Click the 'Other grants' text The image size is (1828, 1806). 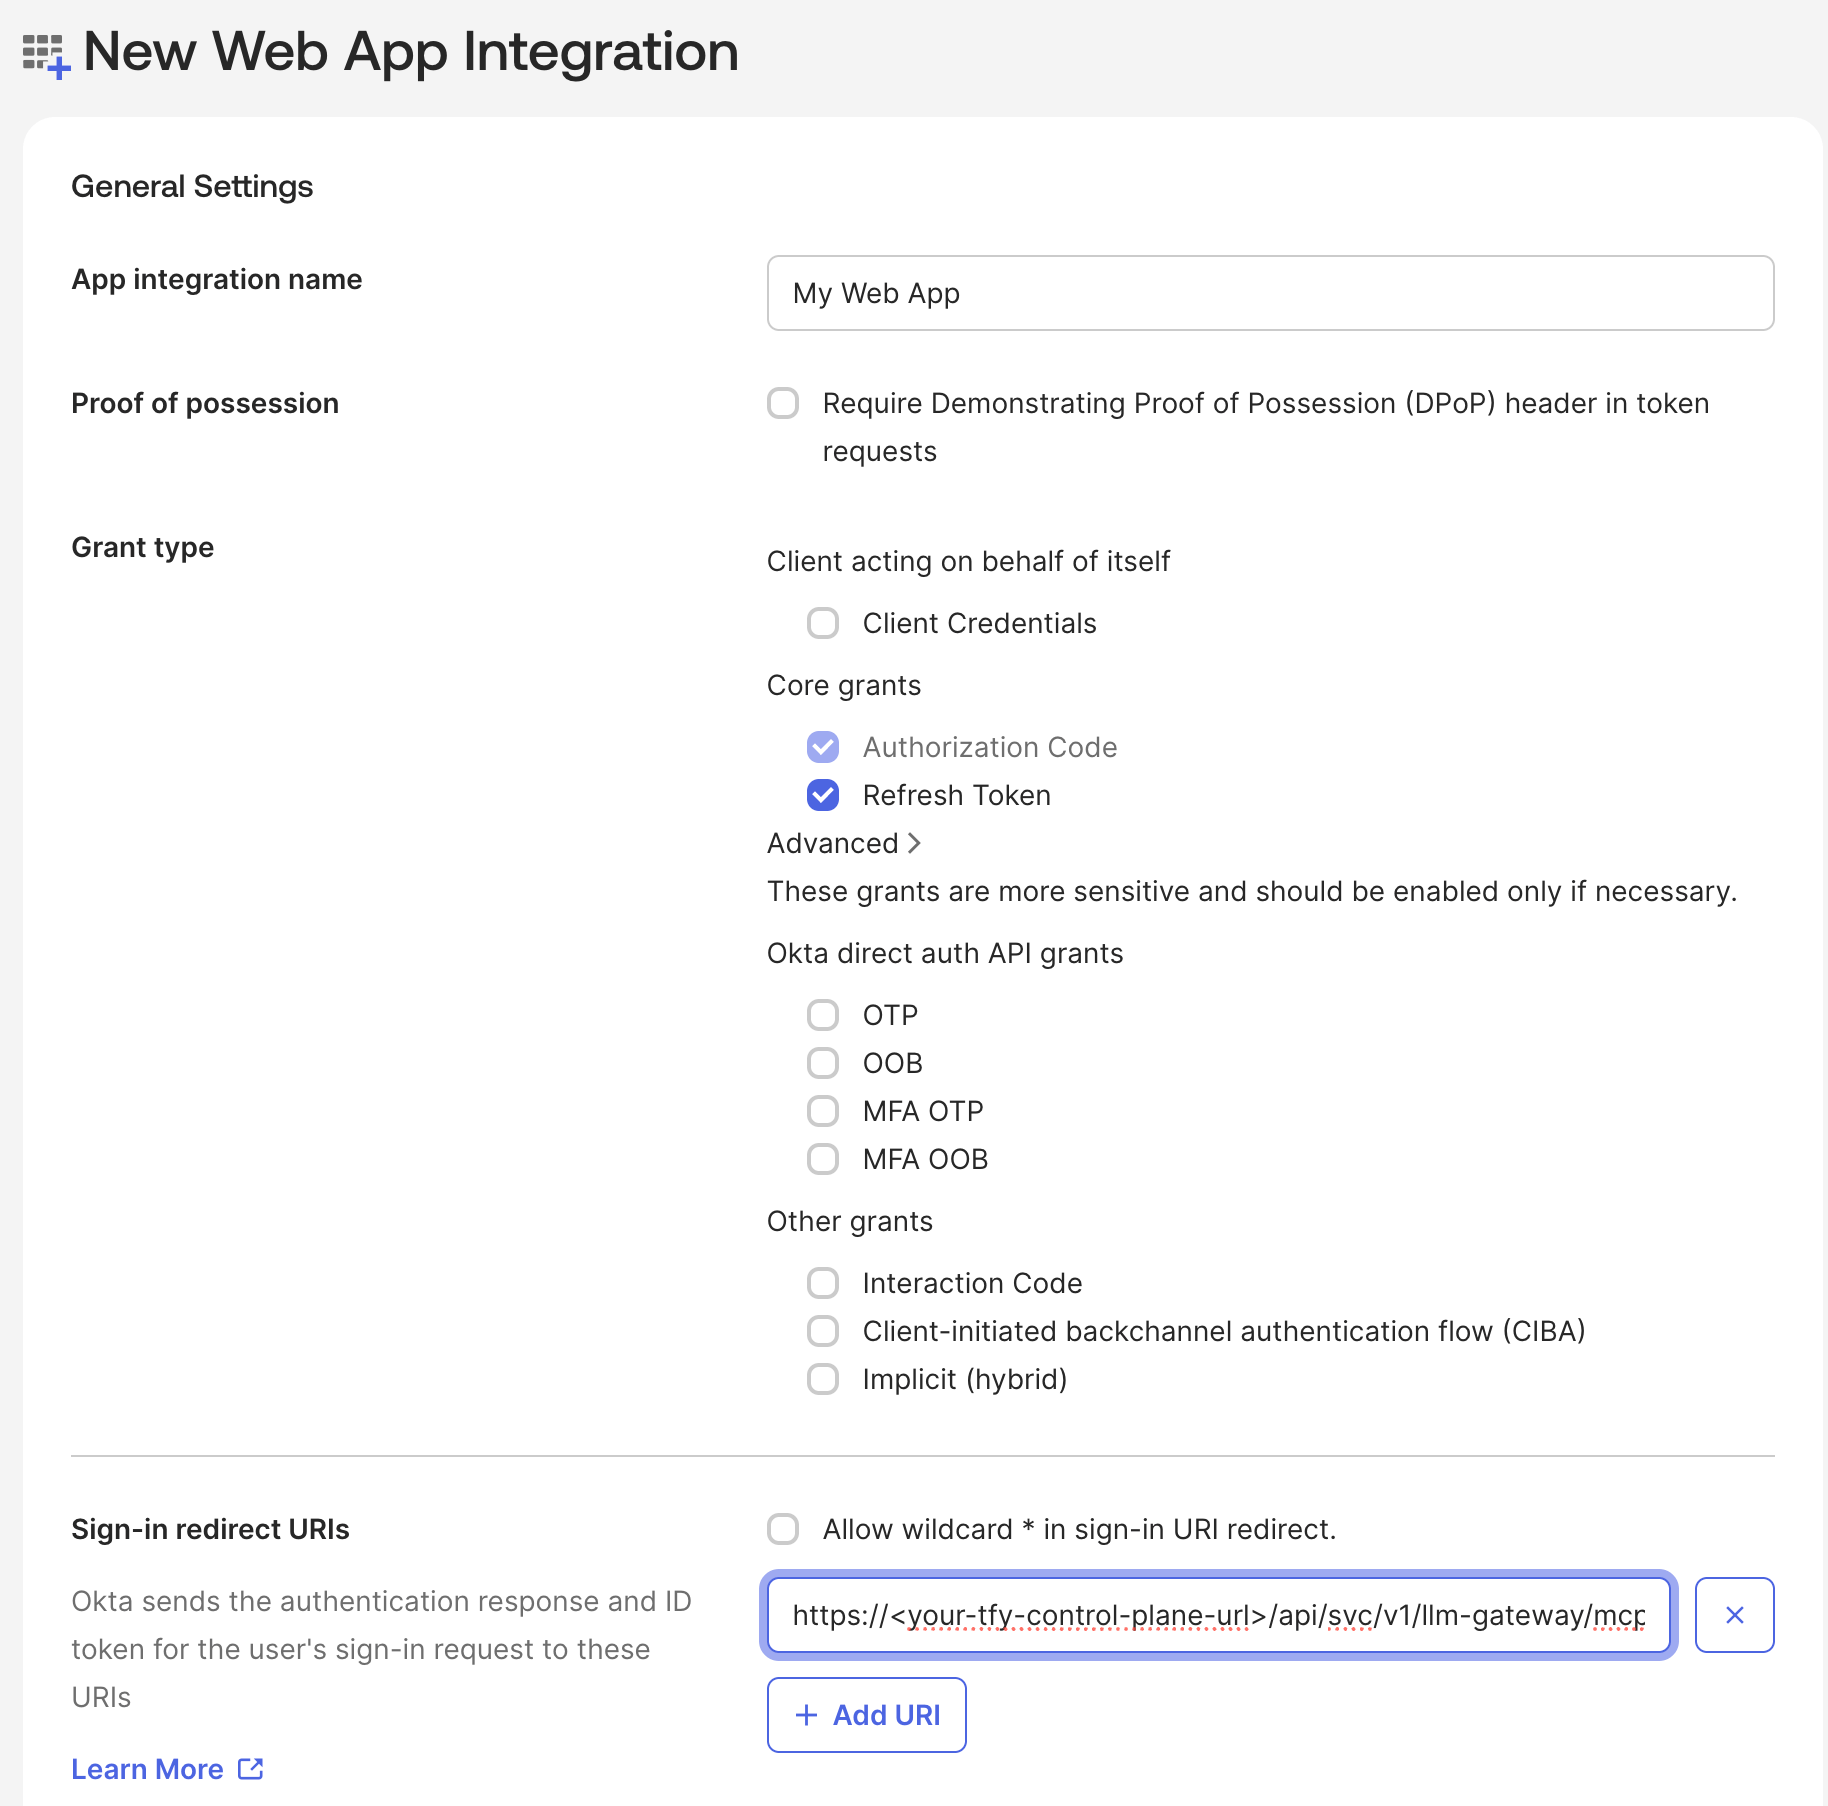[x=850, y=1221]
